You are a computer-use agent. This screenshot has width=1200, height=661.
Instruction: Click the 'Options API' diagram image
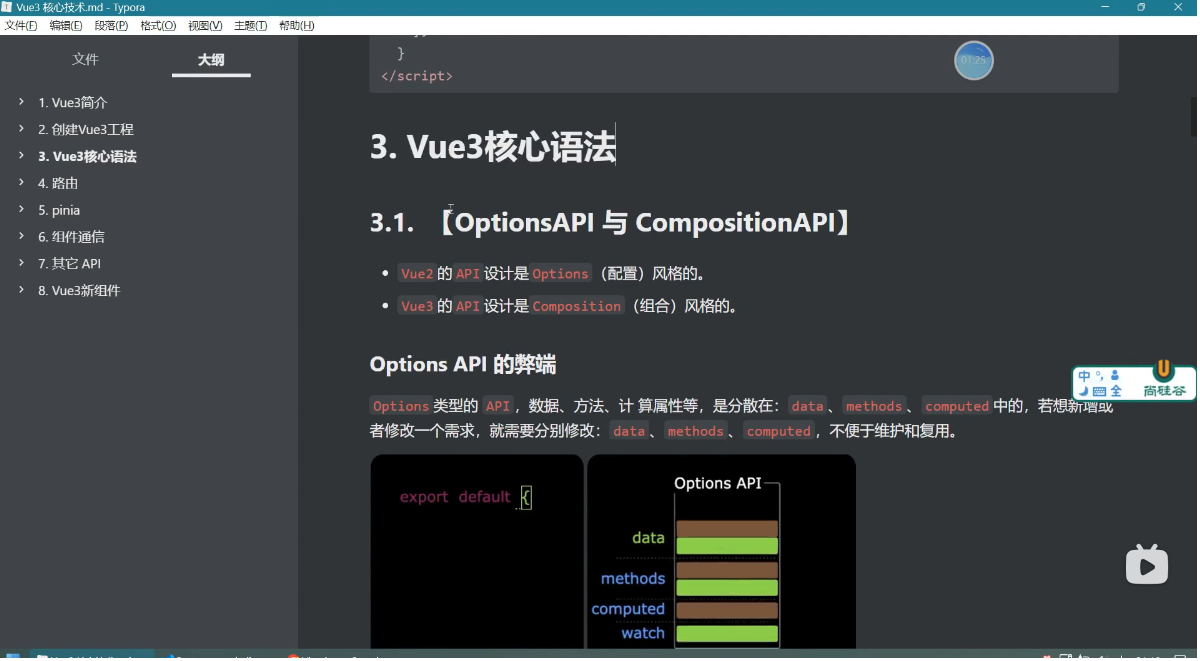721,551
